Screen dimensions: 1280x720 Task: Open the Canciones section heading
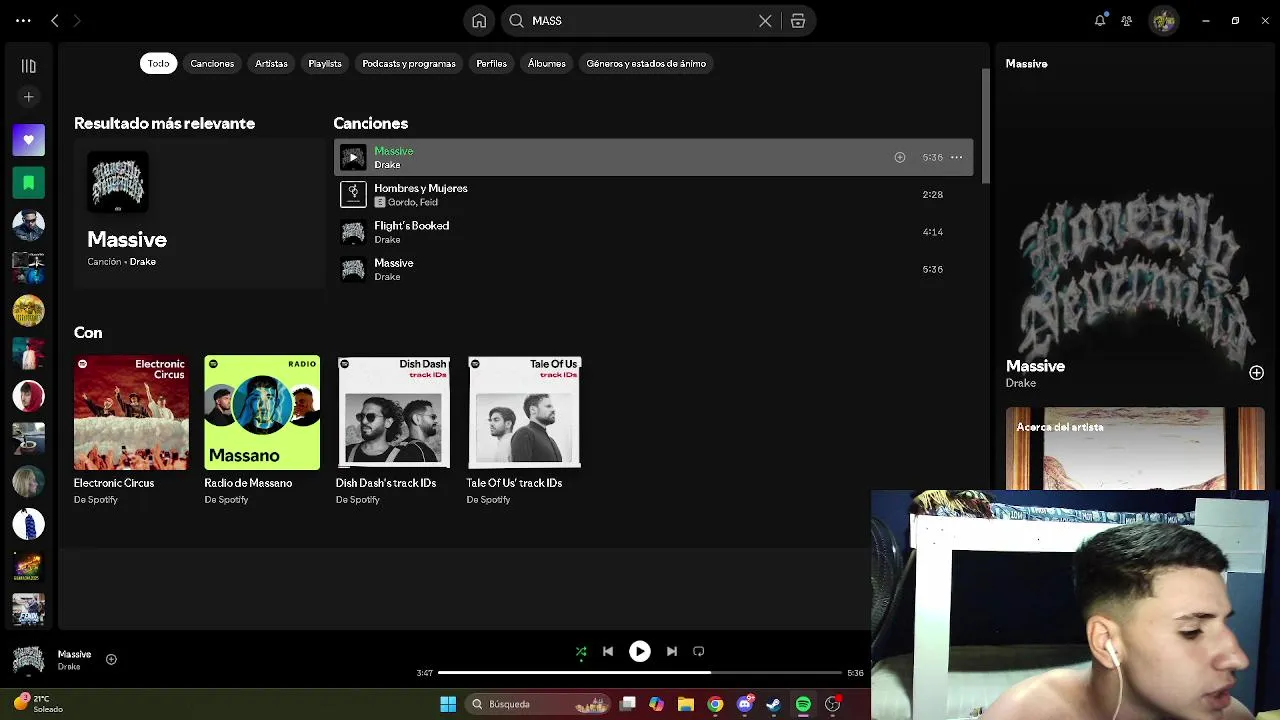pos(370,123)
